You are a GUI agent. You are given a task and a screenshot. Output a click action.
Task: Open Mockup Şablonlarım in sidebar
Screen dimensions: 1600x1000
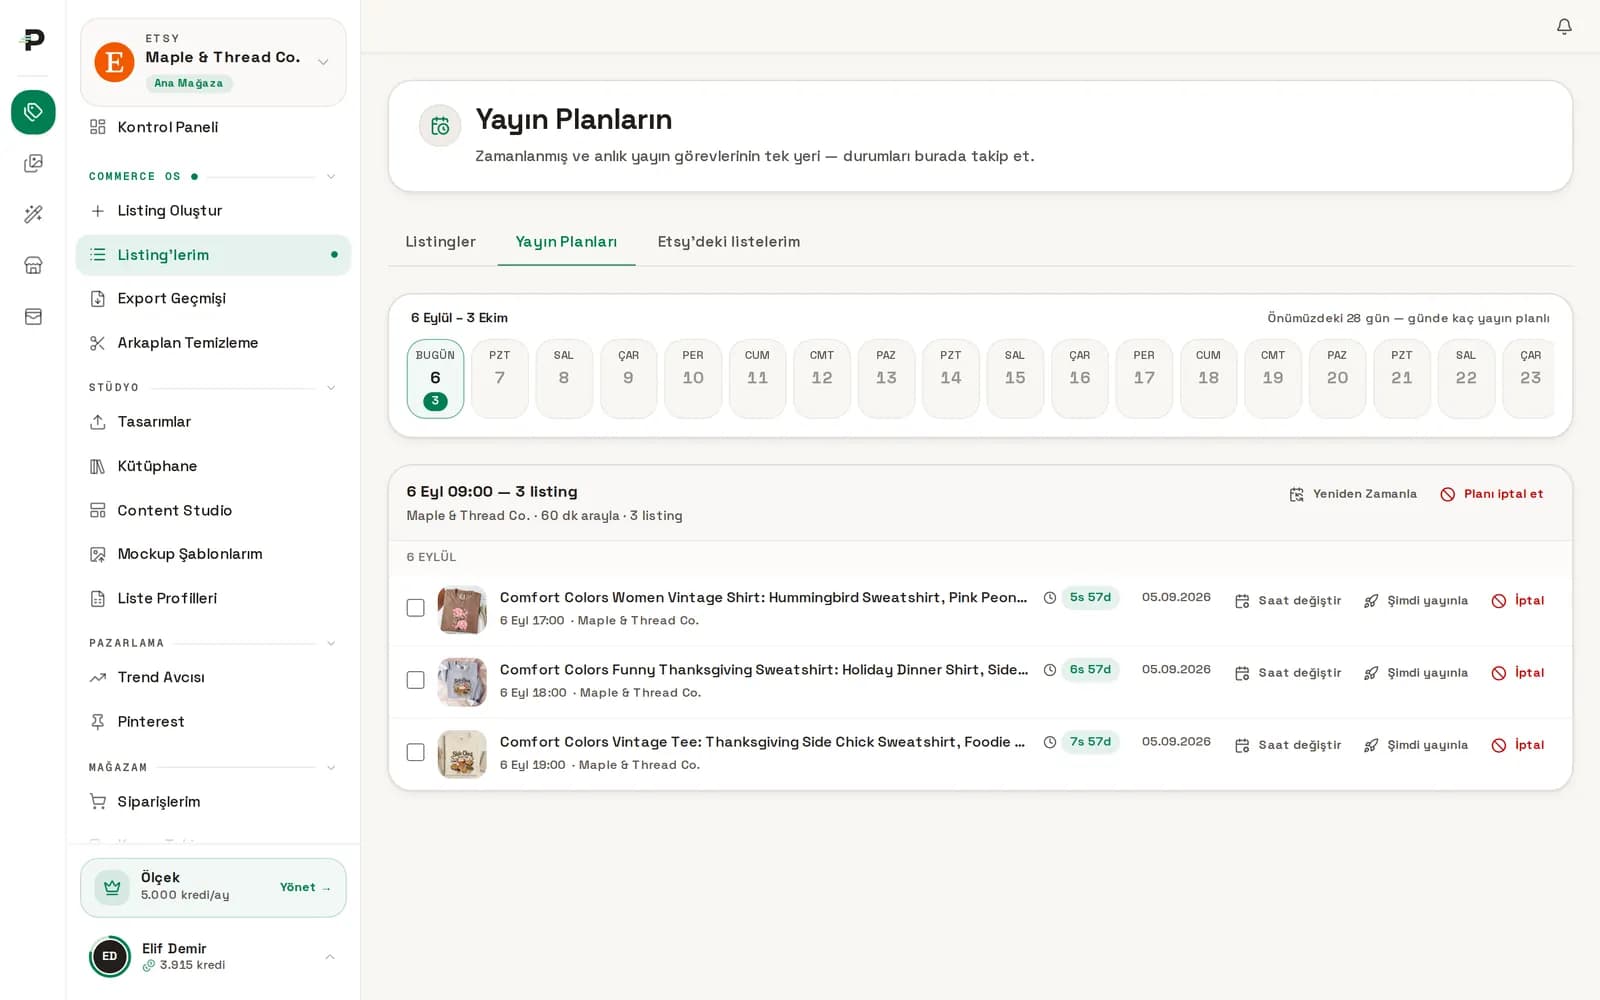(x=213, y=554)
